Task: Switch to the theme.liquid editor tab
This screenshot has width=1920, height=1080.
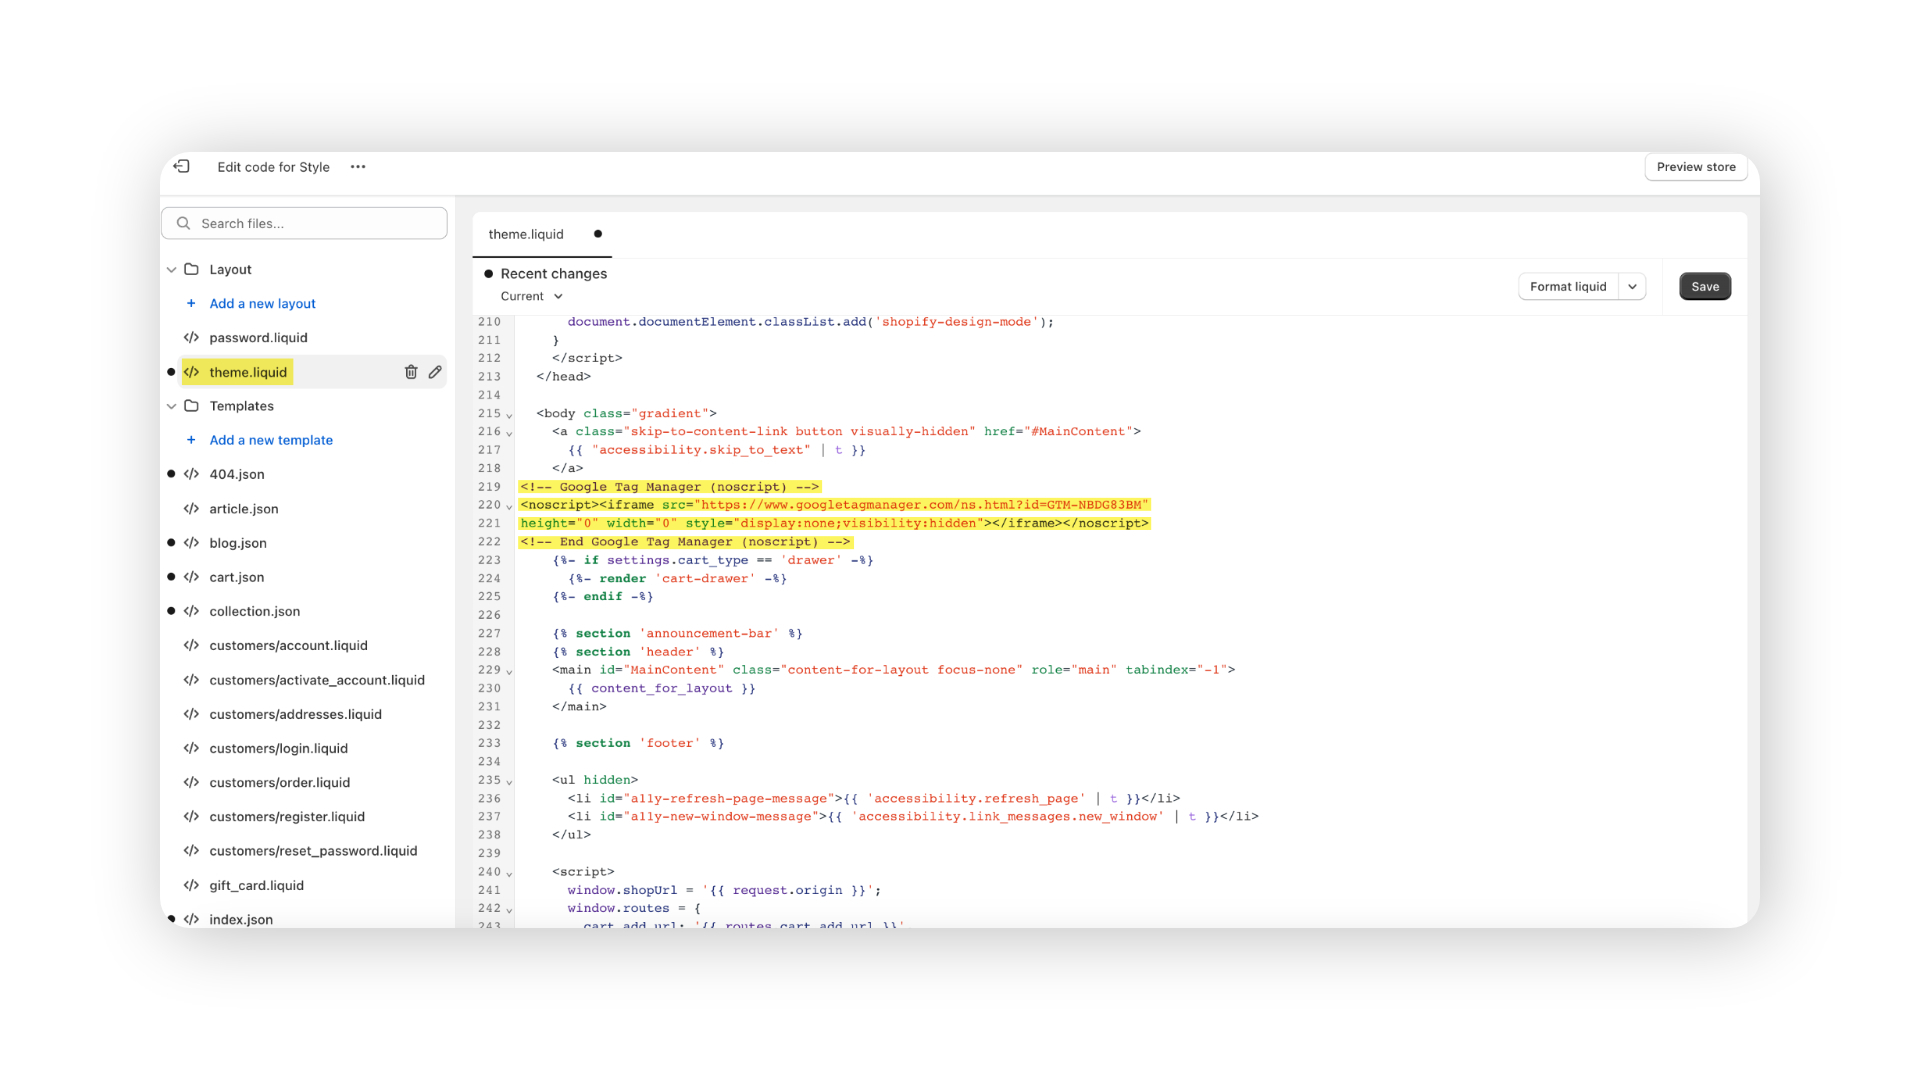Action: [526, 234]
